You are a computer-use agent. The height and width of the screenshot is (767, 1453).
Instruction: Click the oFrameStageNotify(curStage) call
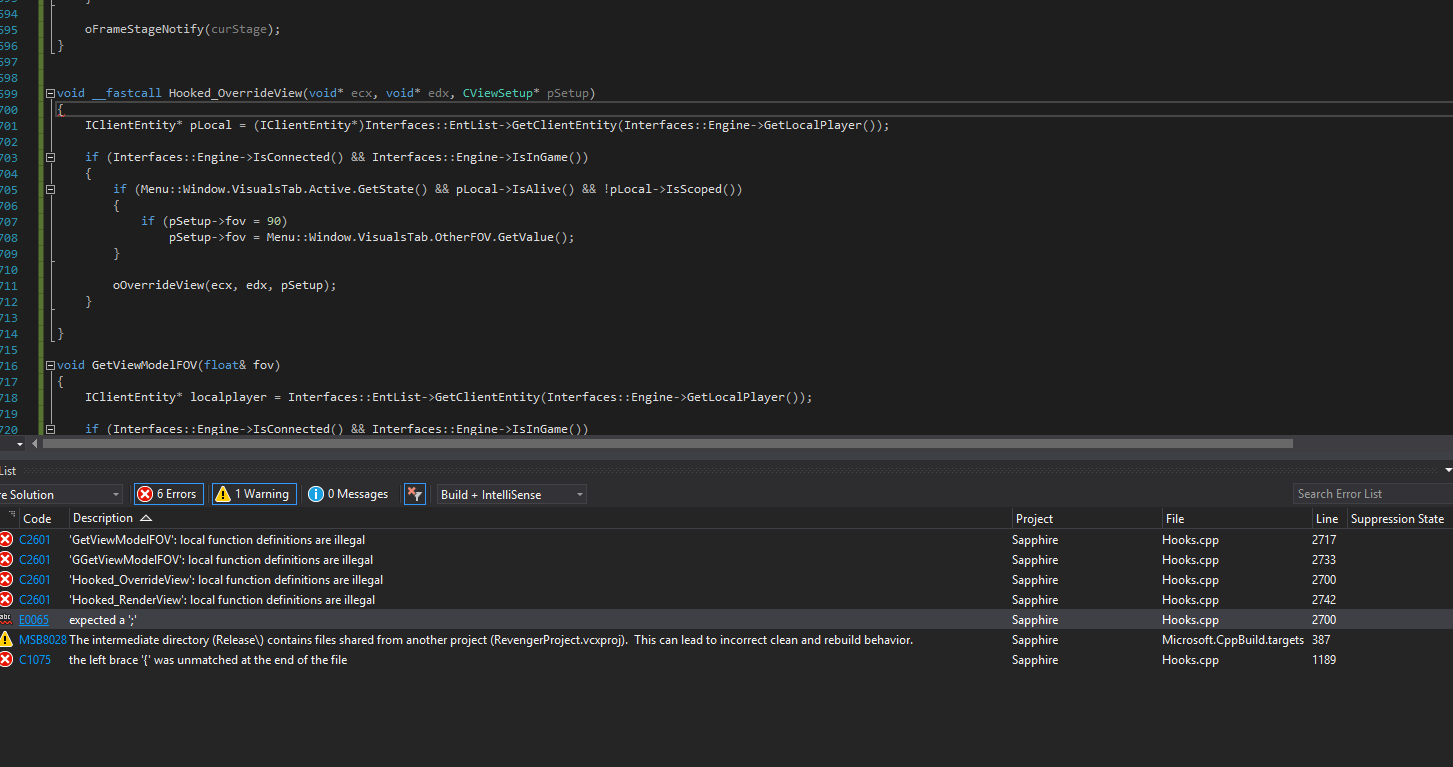tap(182, 29)
